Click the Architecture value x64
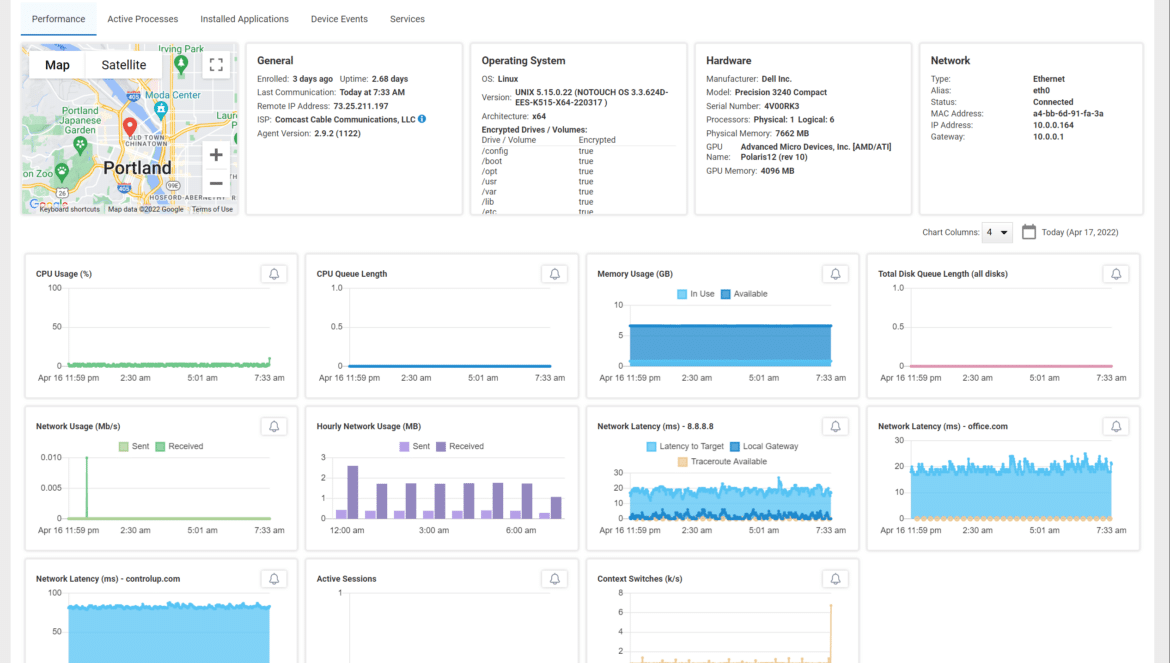This screenshot has height=663, width=1170. click(539, 116)
